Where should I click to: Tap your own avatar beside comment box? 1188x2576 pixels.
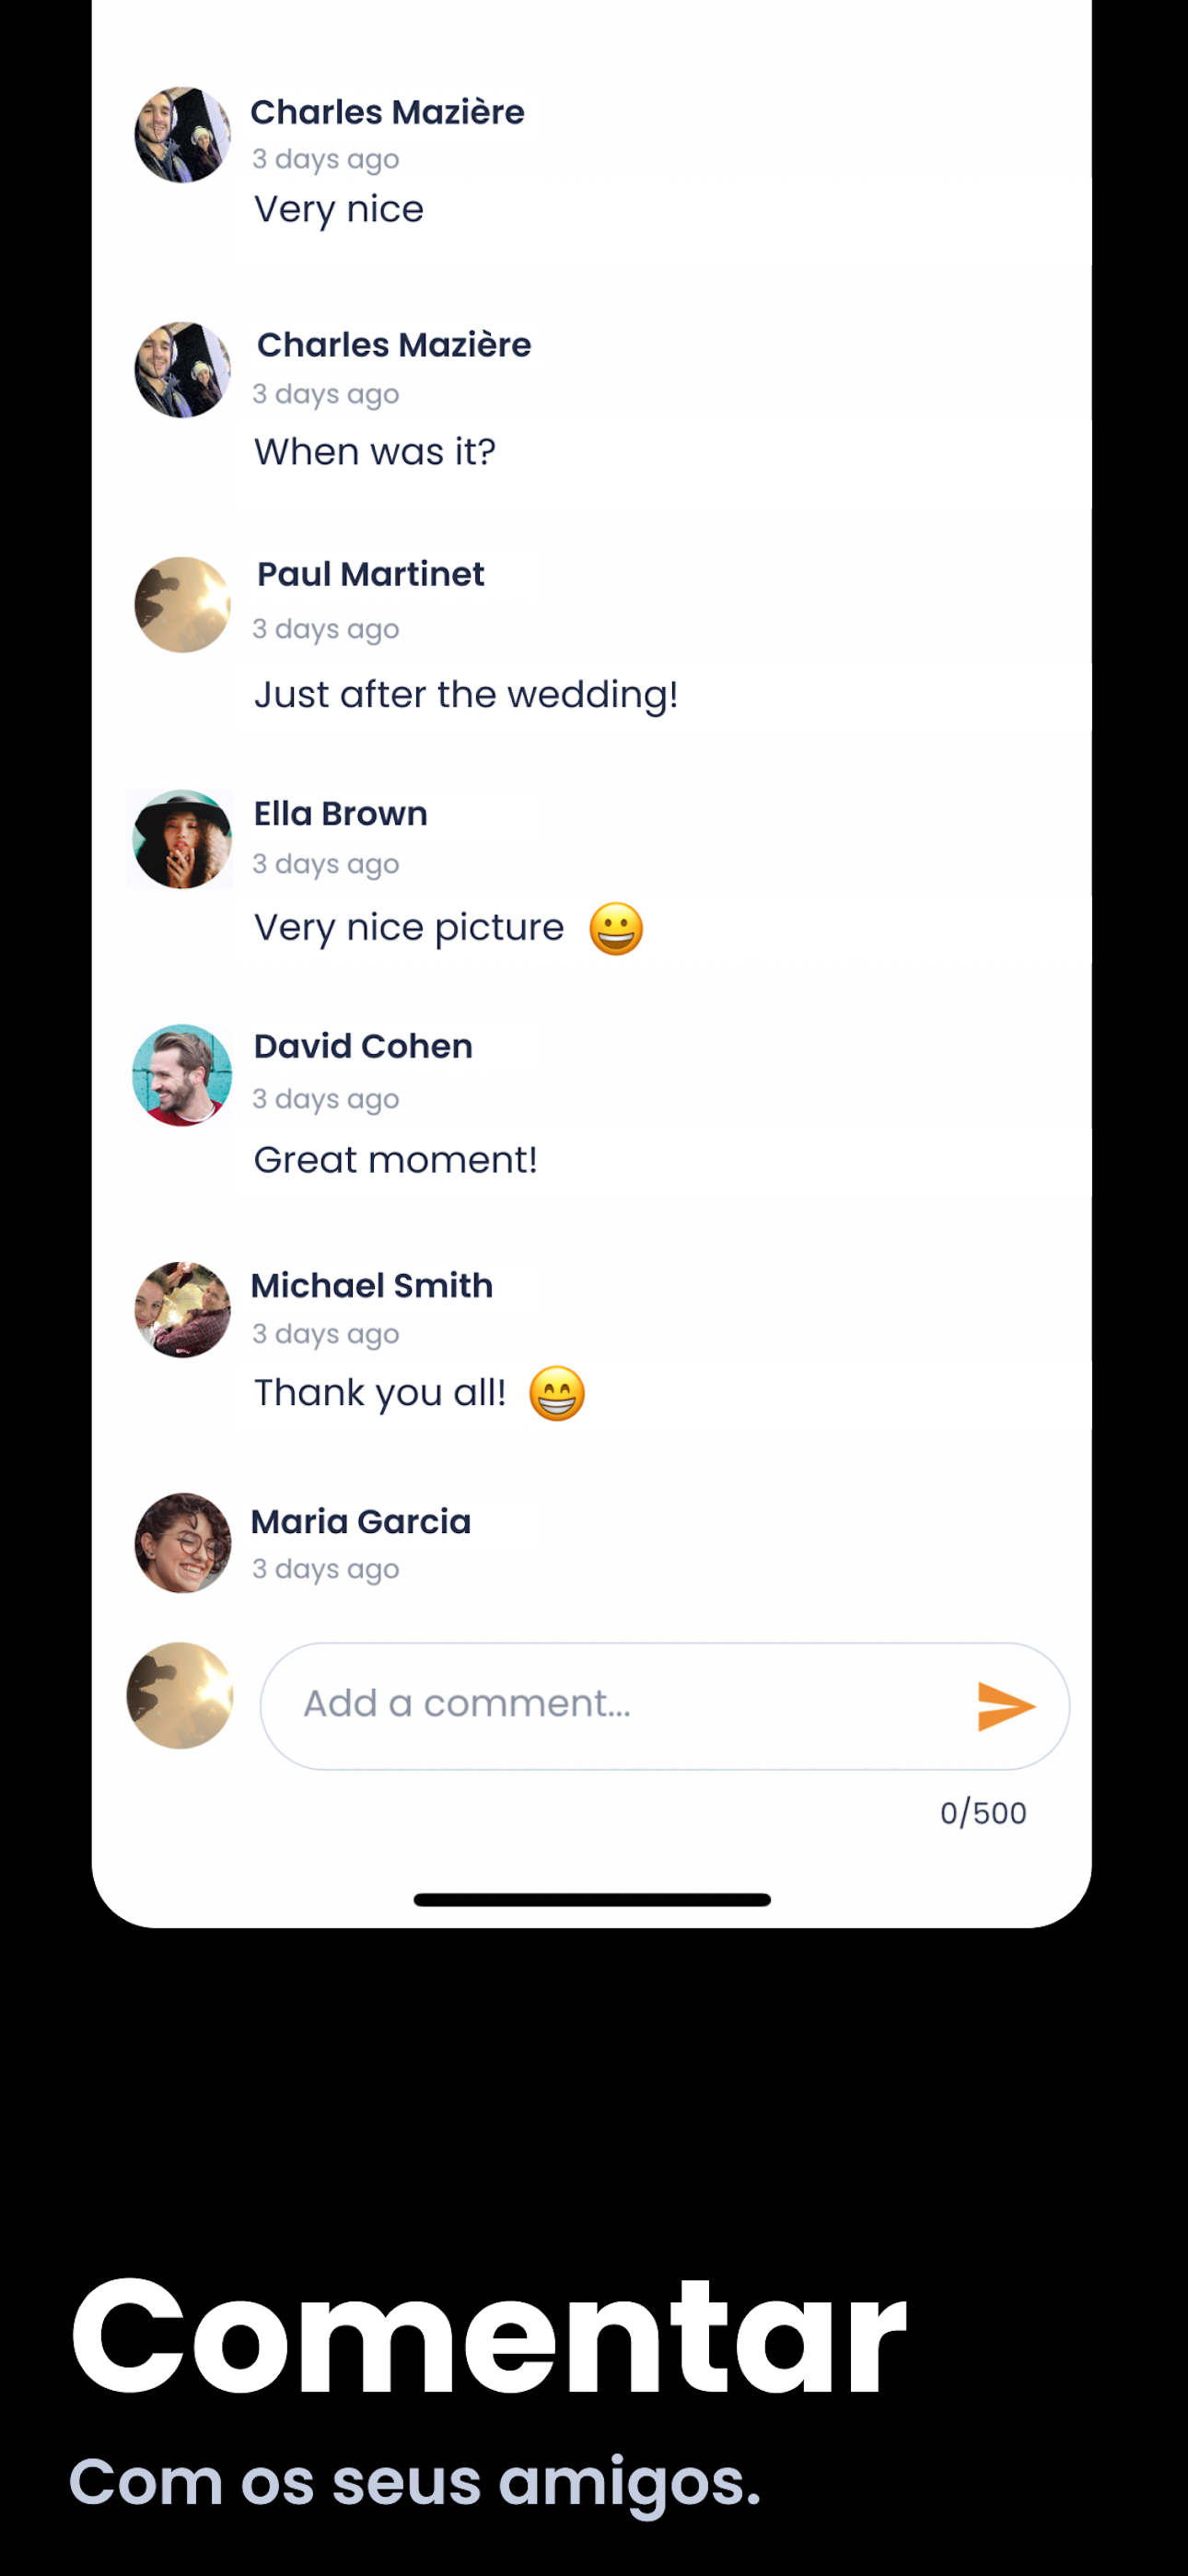[x=180, y=1696]
